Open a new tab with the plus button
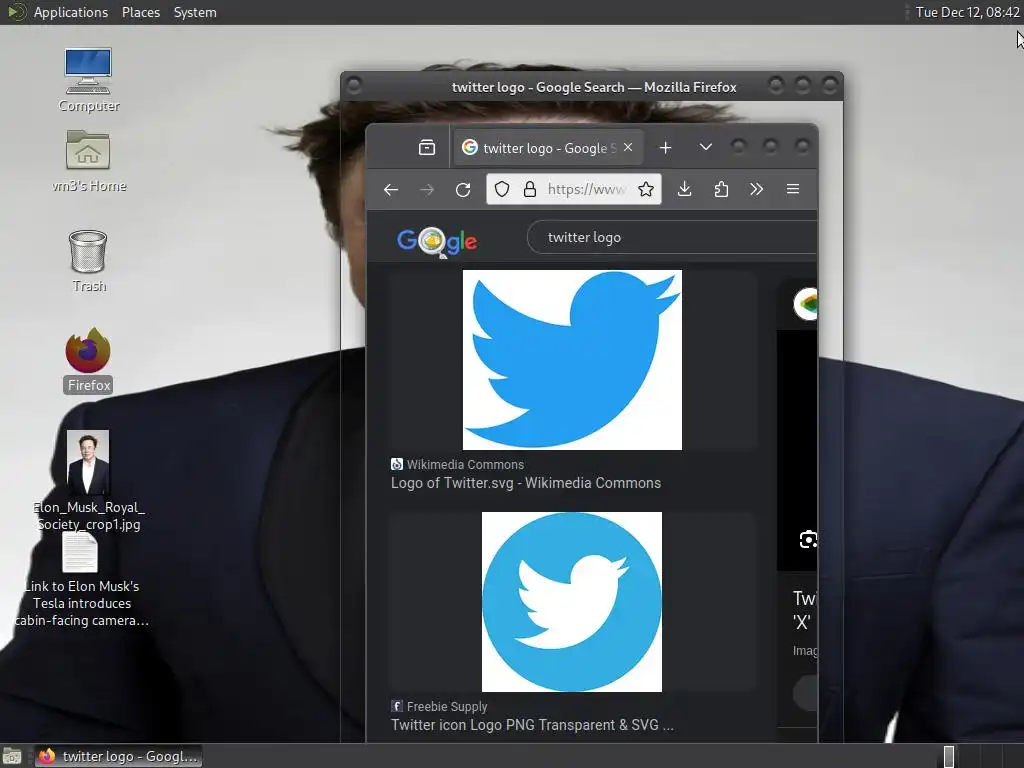Image resolution: width=1024 pixels, height=768 pixels. tap(665, 148)
